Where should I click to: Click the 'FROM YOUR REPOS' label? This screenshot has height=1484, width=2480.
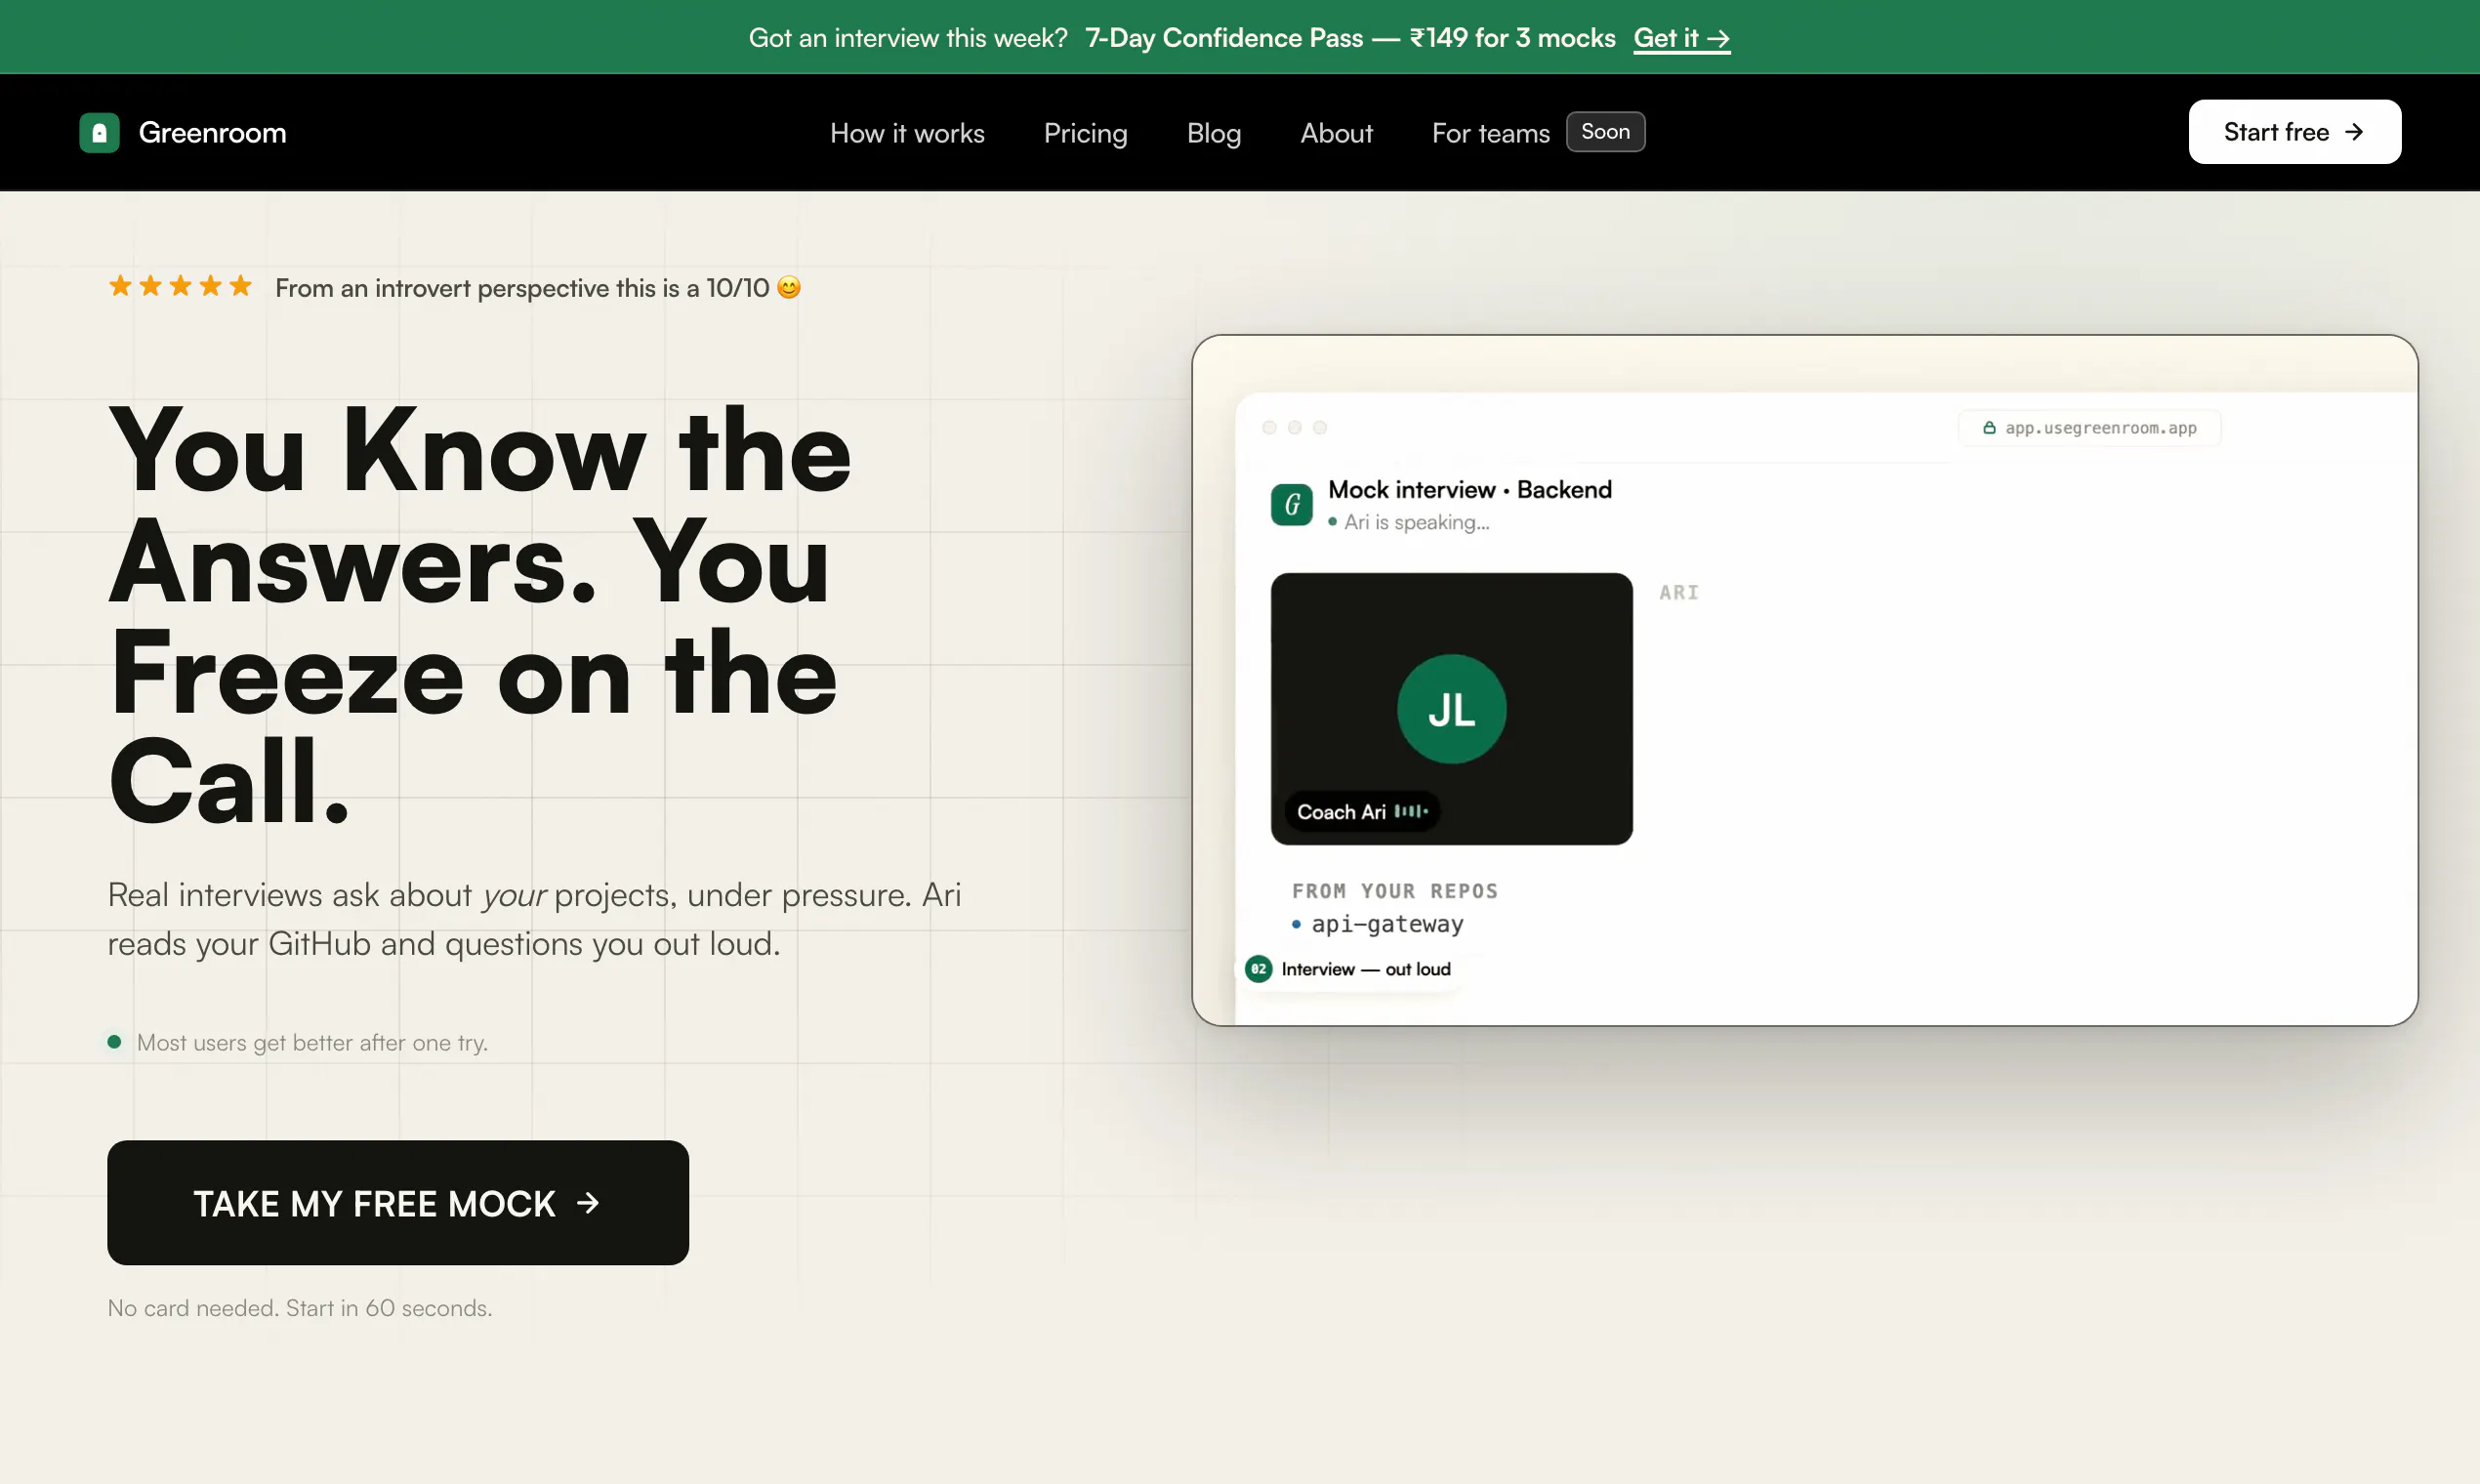(x=1394, y=890)
